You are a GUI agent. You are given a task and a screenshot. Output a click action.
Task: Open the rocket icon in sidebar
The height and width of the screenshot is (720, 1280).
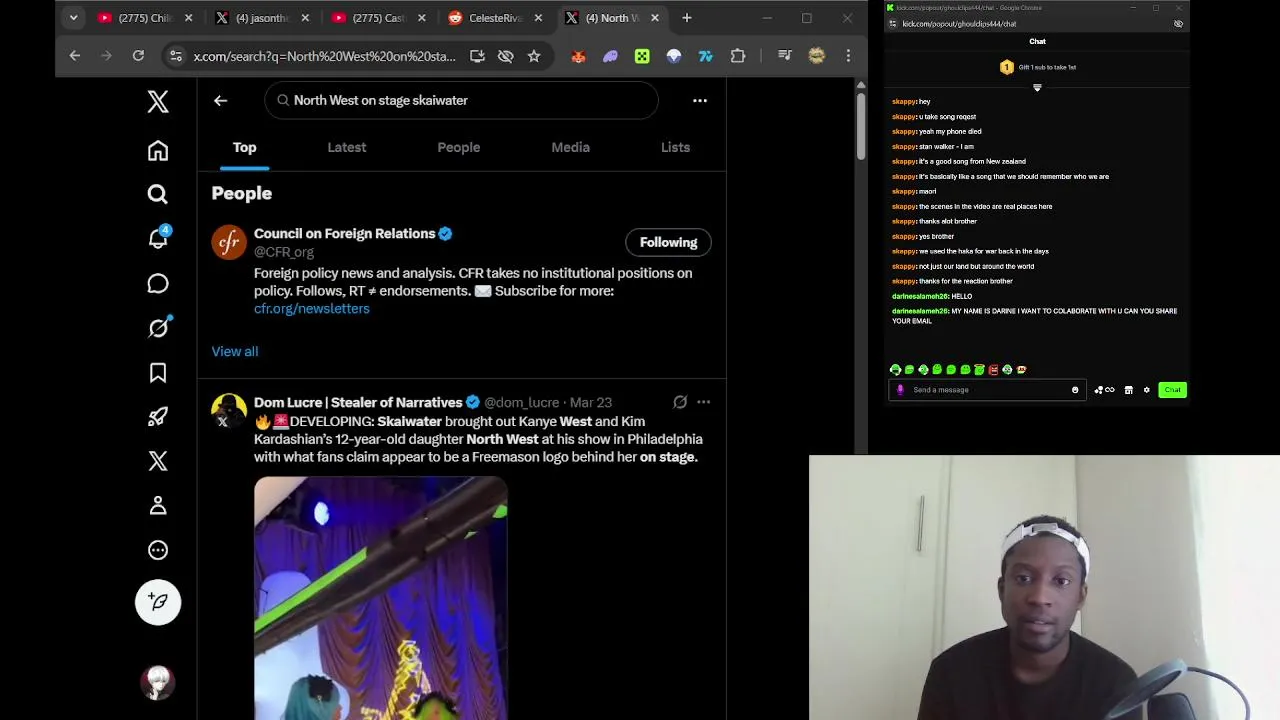tap(158, 417)
